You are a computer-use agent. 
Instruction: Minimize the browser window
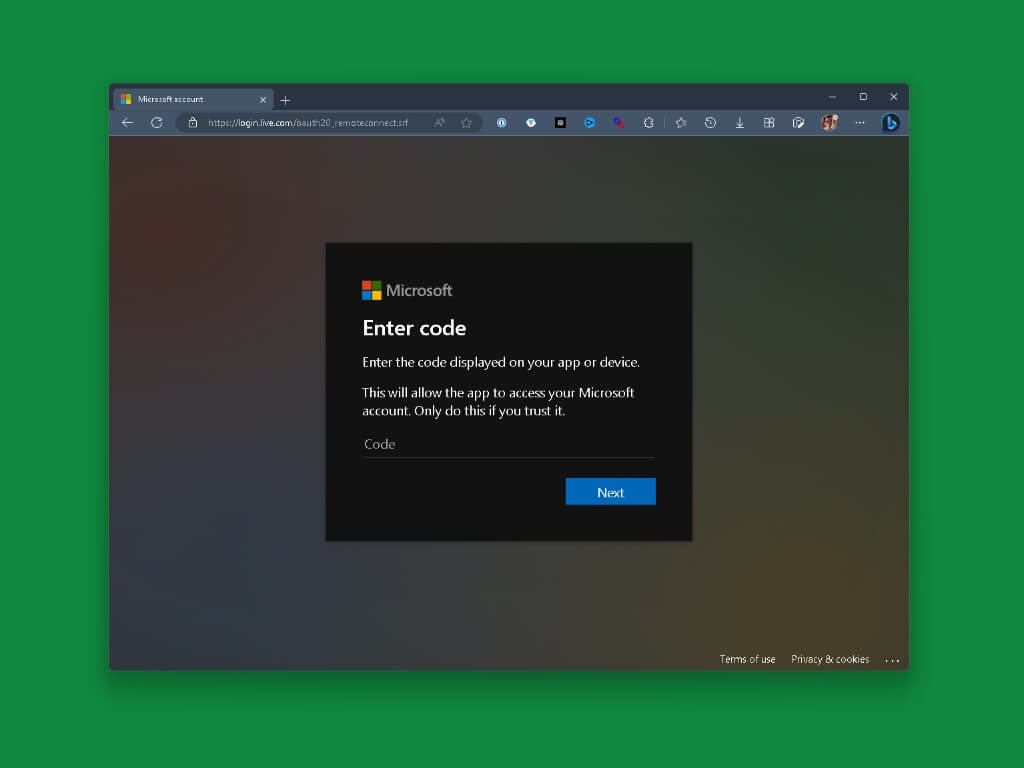tap(832, 97)
